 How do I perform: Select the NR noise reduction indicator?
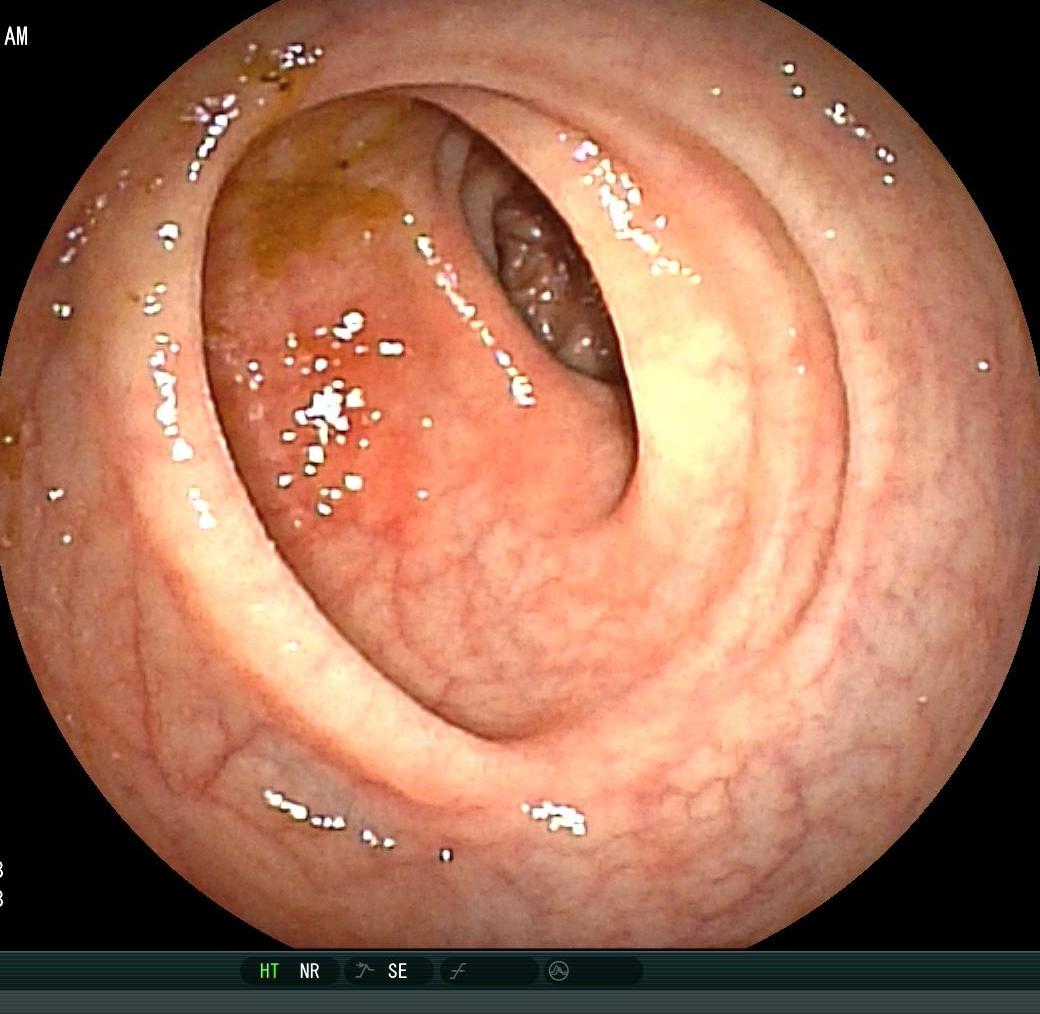(309, 971)
